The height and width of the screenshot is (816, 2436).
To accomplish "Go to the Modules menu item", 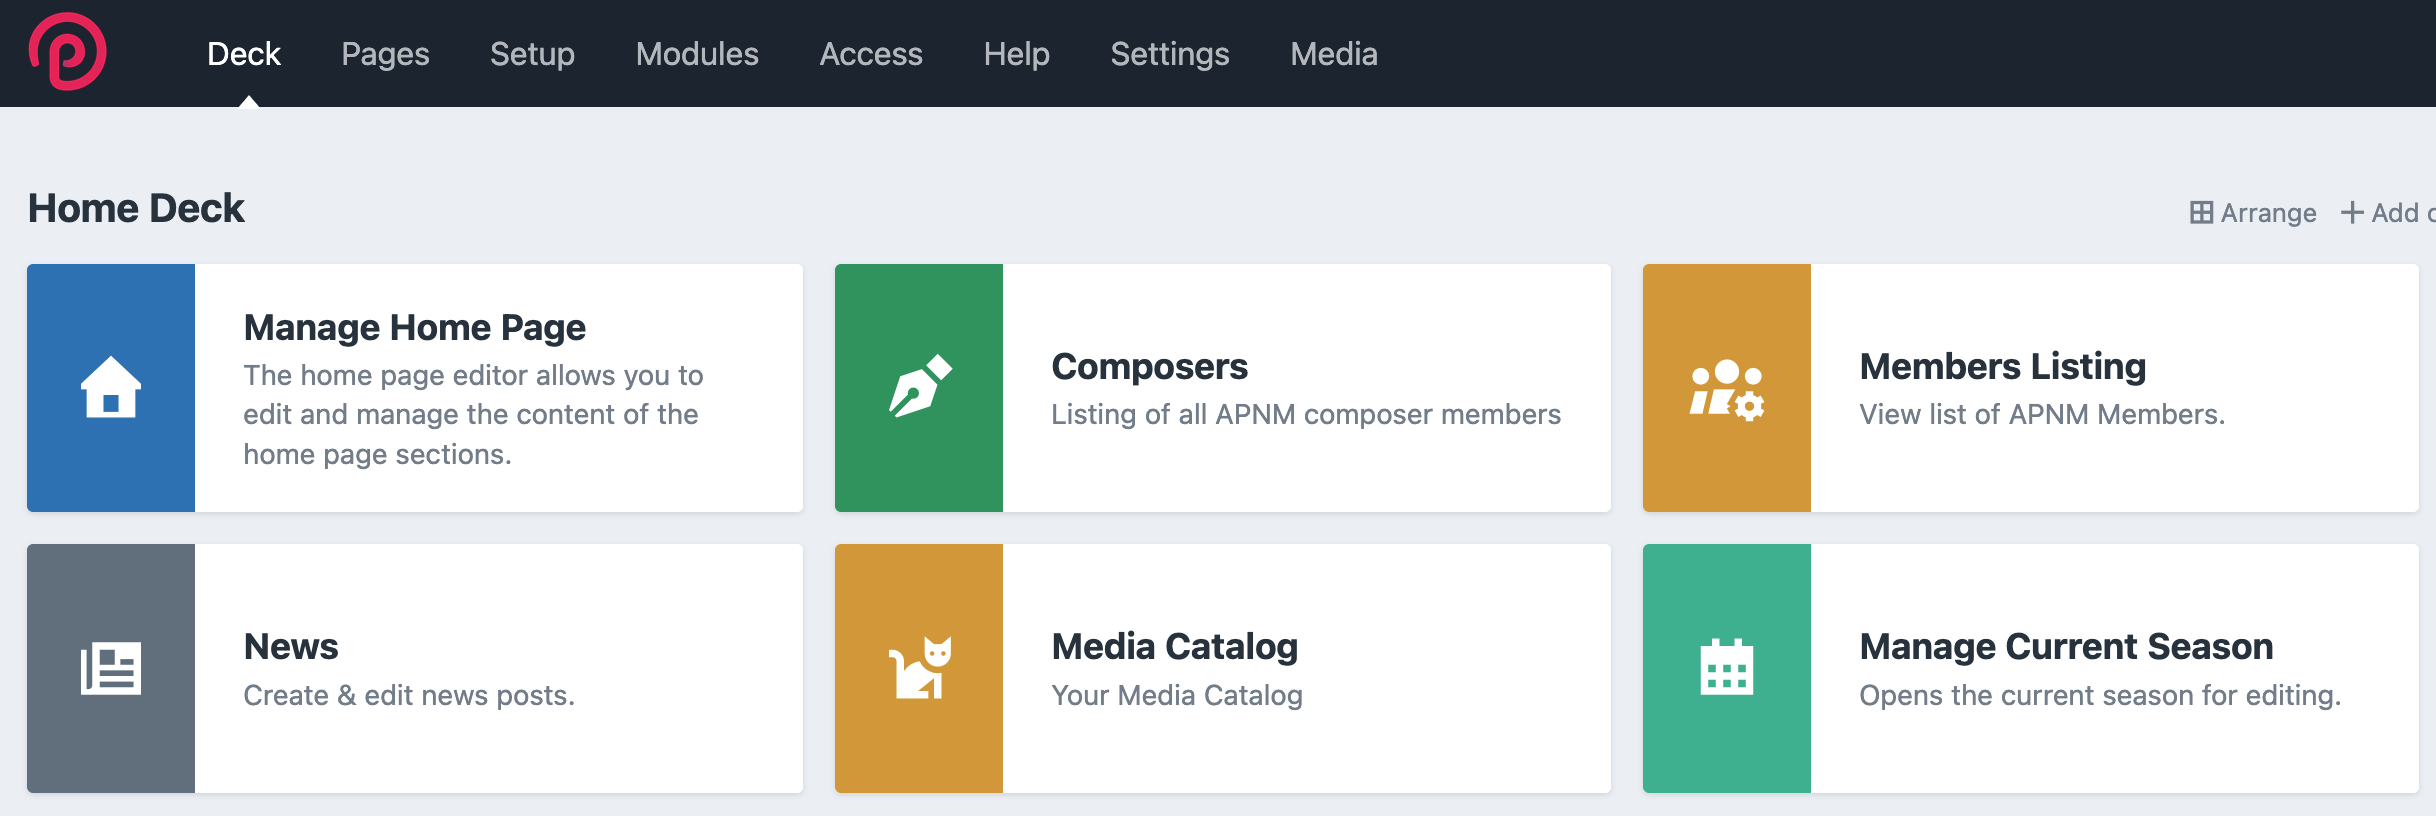I will tap(697, 54).
